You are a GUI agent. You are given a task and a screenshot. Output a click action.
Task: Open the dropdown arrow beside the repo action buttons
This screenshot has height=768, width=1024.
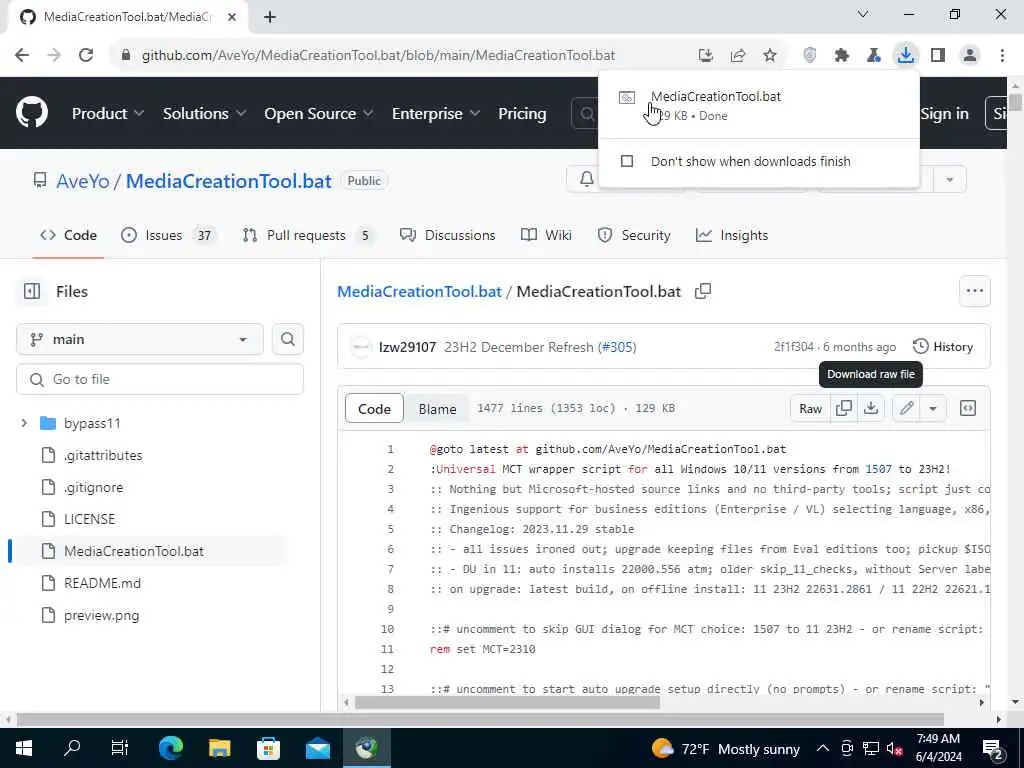[x=950, y=180]
